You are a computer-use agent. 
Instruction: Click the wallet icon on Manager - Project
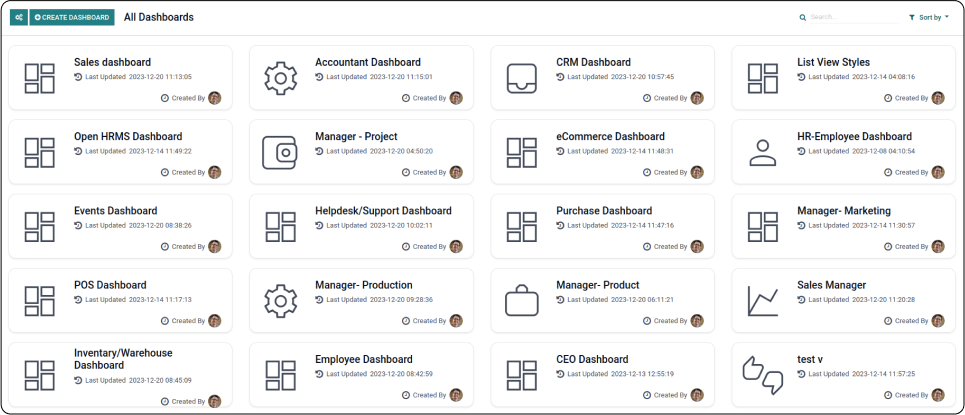pos(281,152)
